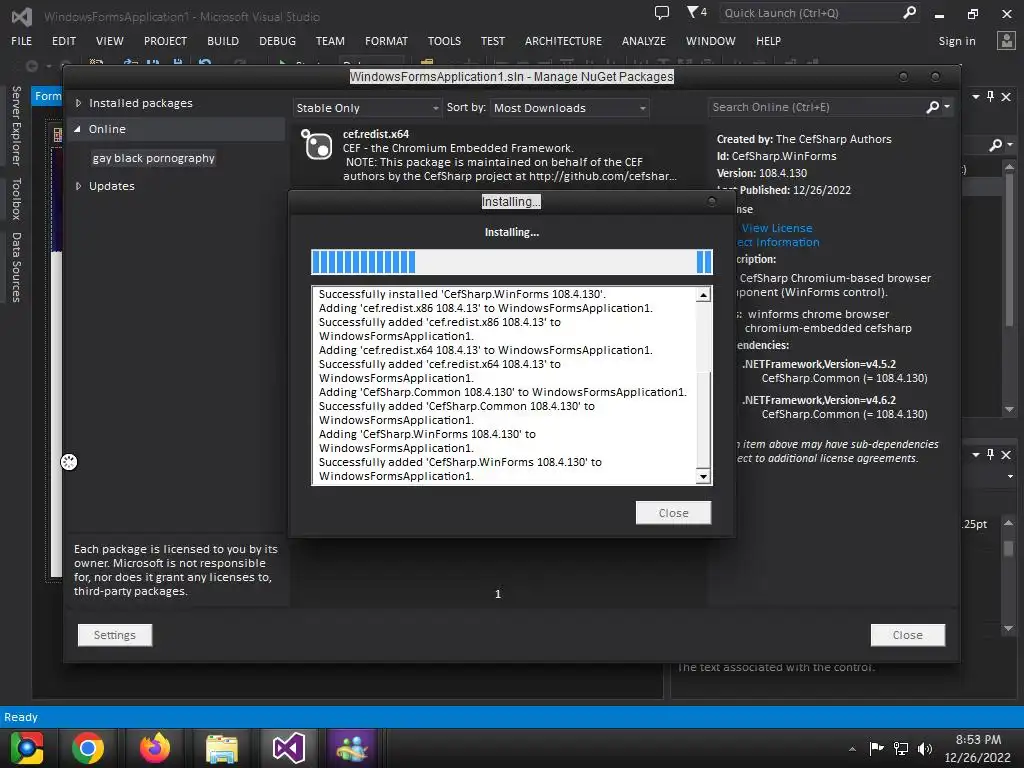Click the installation progress bar
Viewport: 1024px width, 768px height.
pos(511,262)
